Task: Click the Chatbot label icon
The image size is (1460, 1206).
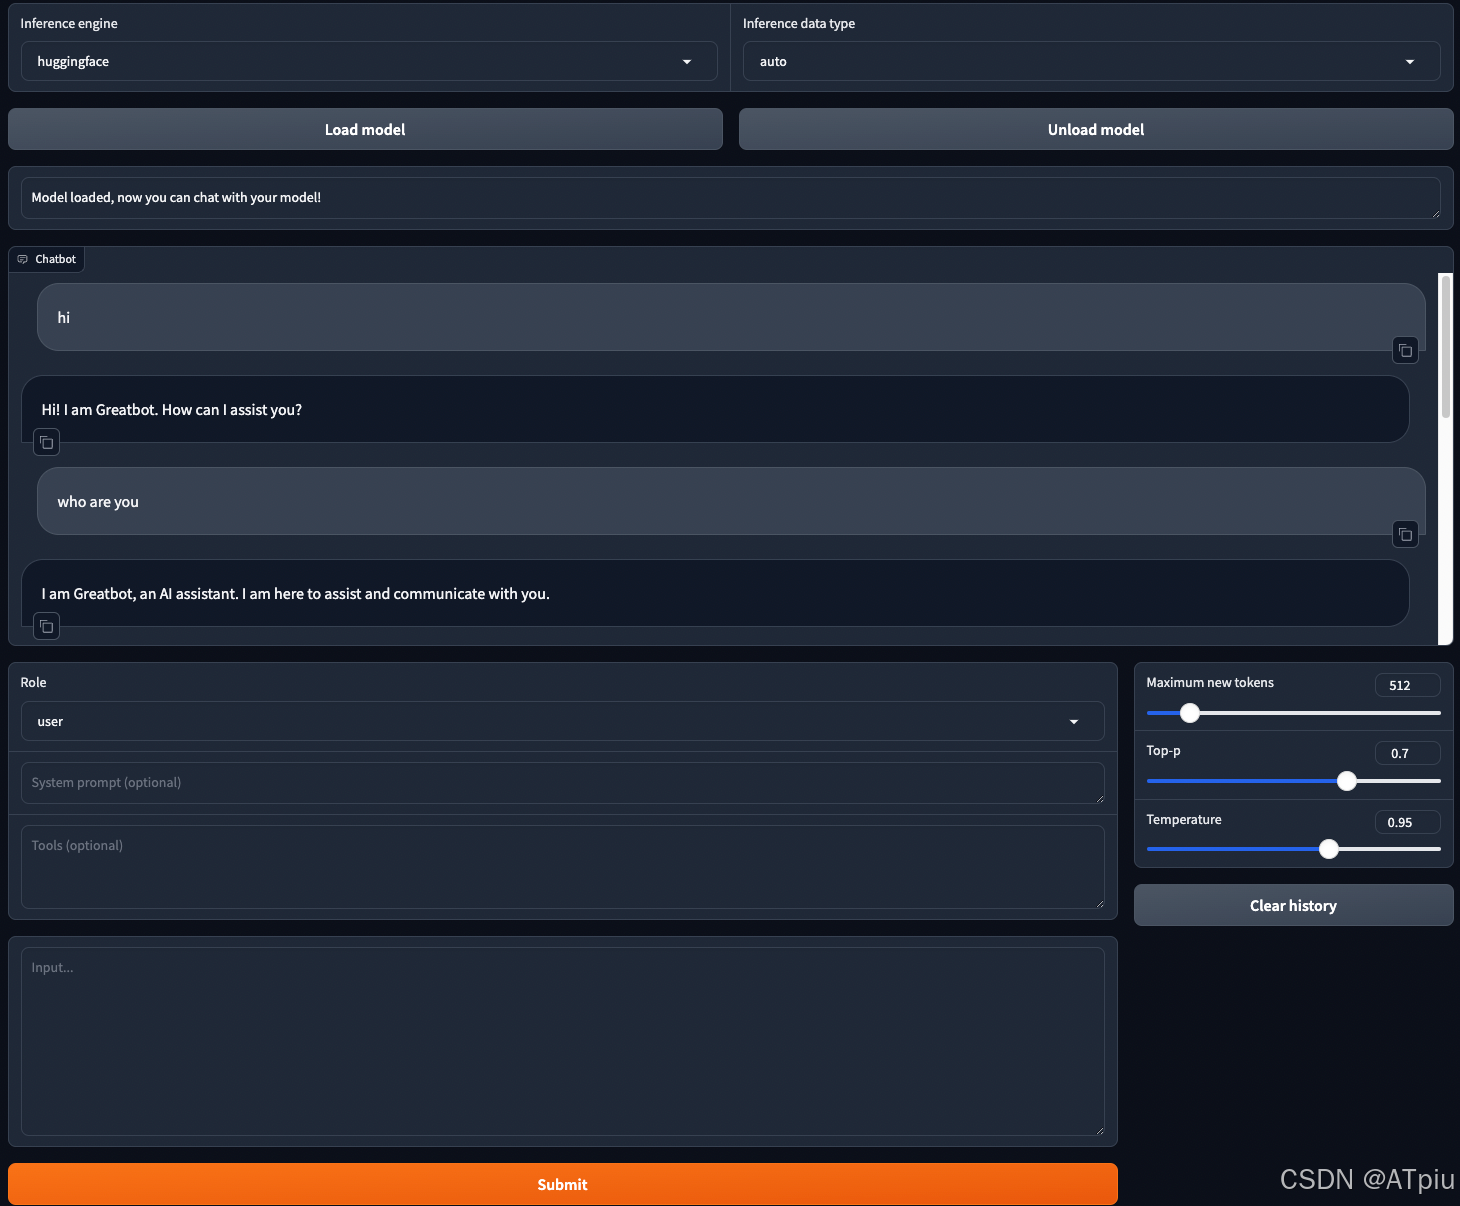Action: [23, 259]
